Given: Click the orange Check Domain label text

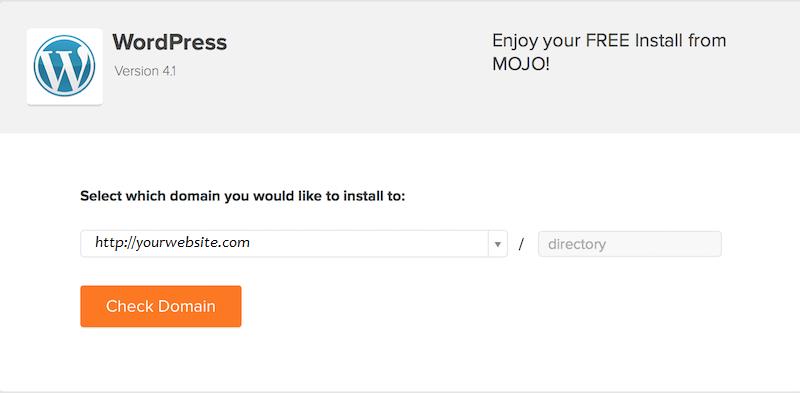Looking at the screenshot, I should point(161,306).
